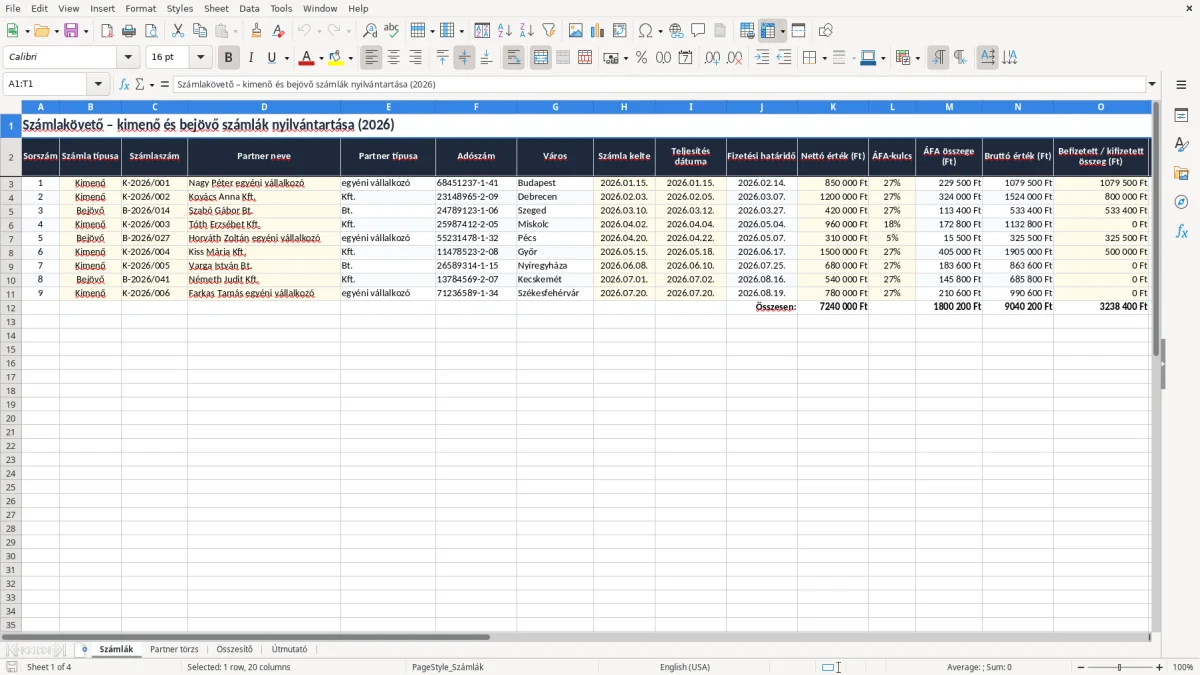Click the 100% zoom level
1200x675 pixels.
[1182, 667]
